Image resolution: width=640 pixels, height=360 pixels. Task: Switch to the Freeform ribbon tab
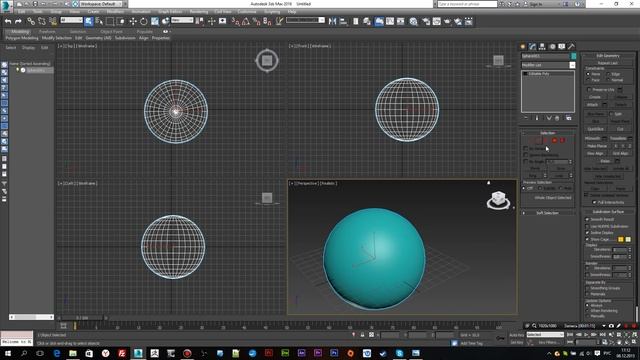pos(47,31)
